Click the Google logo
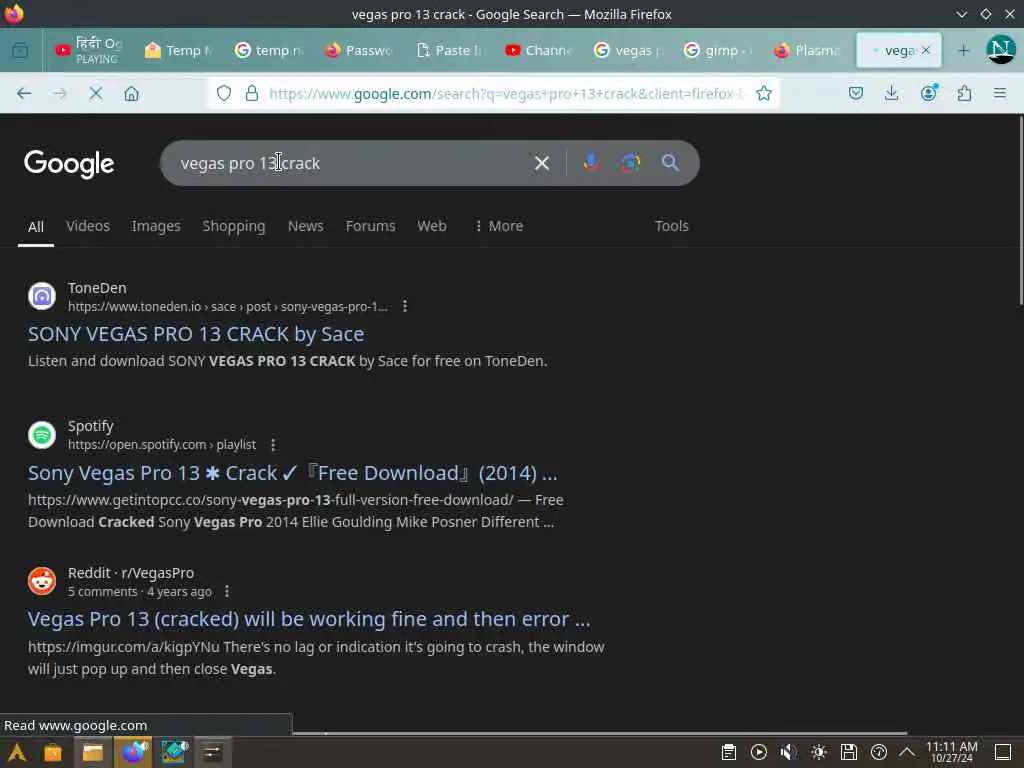Viewport: 1024px width, 768px height. 69,163
